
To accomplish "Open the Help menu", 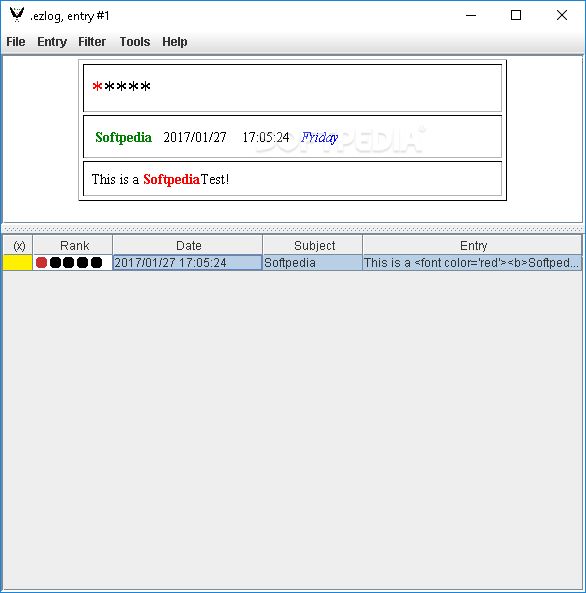I will [x=174, y=42].
